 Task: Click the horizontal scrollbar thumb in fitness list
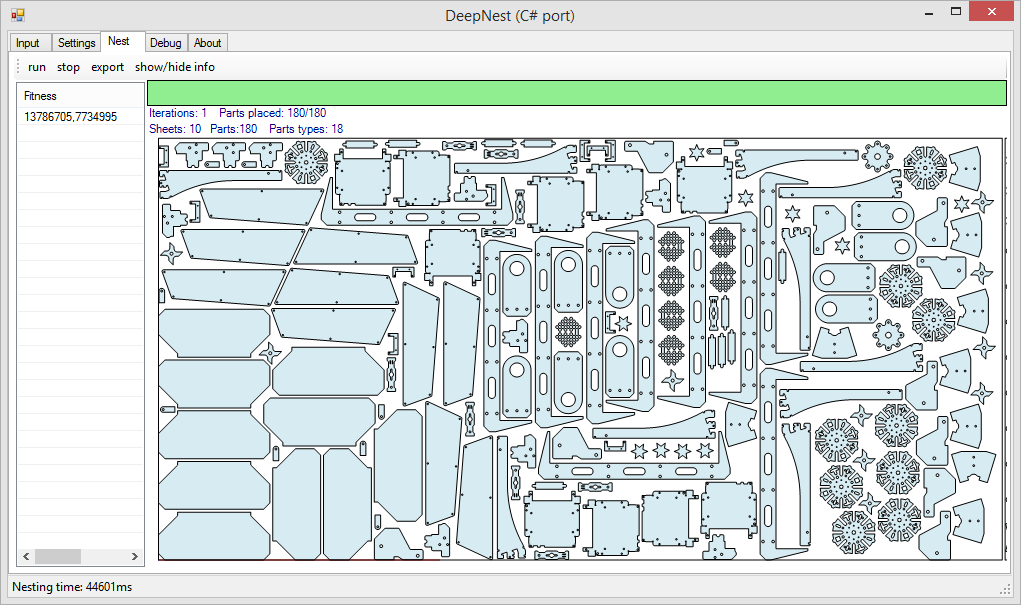pos(58,556)
